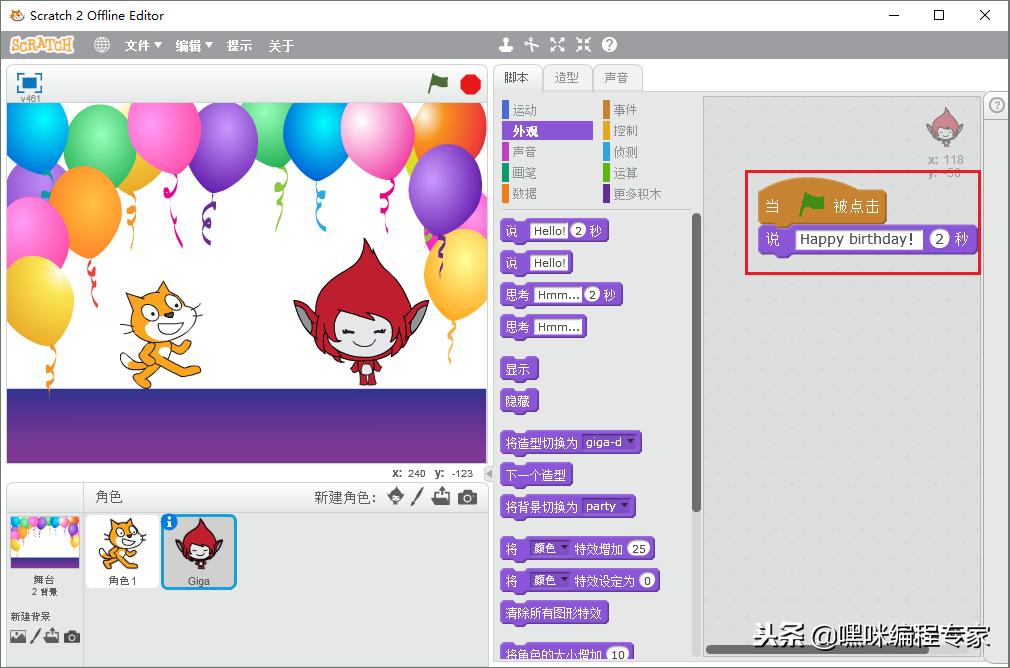Select the 角色1 cat sprite thumbnail
Screen dimensions: 1010x668
tap(122, 551)
